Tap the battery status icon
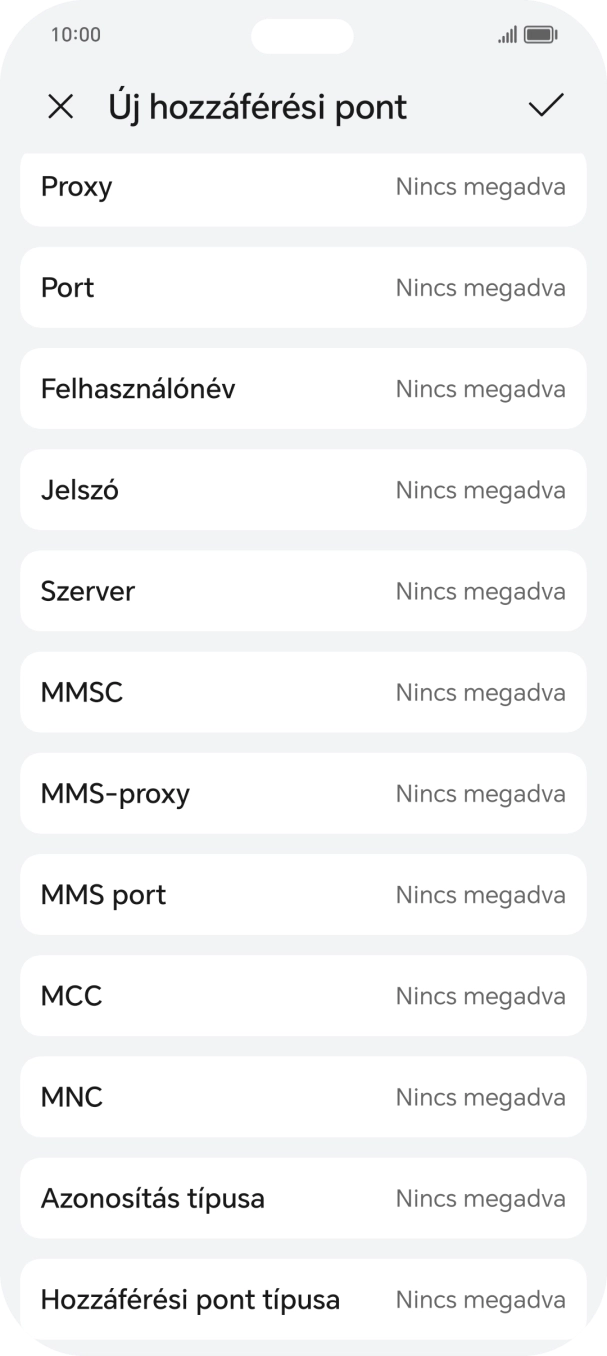Screen dimensions: 607x1356 (x=541, y=34)
